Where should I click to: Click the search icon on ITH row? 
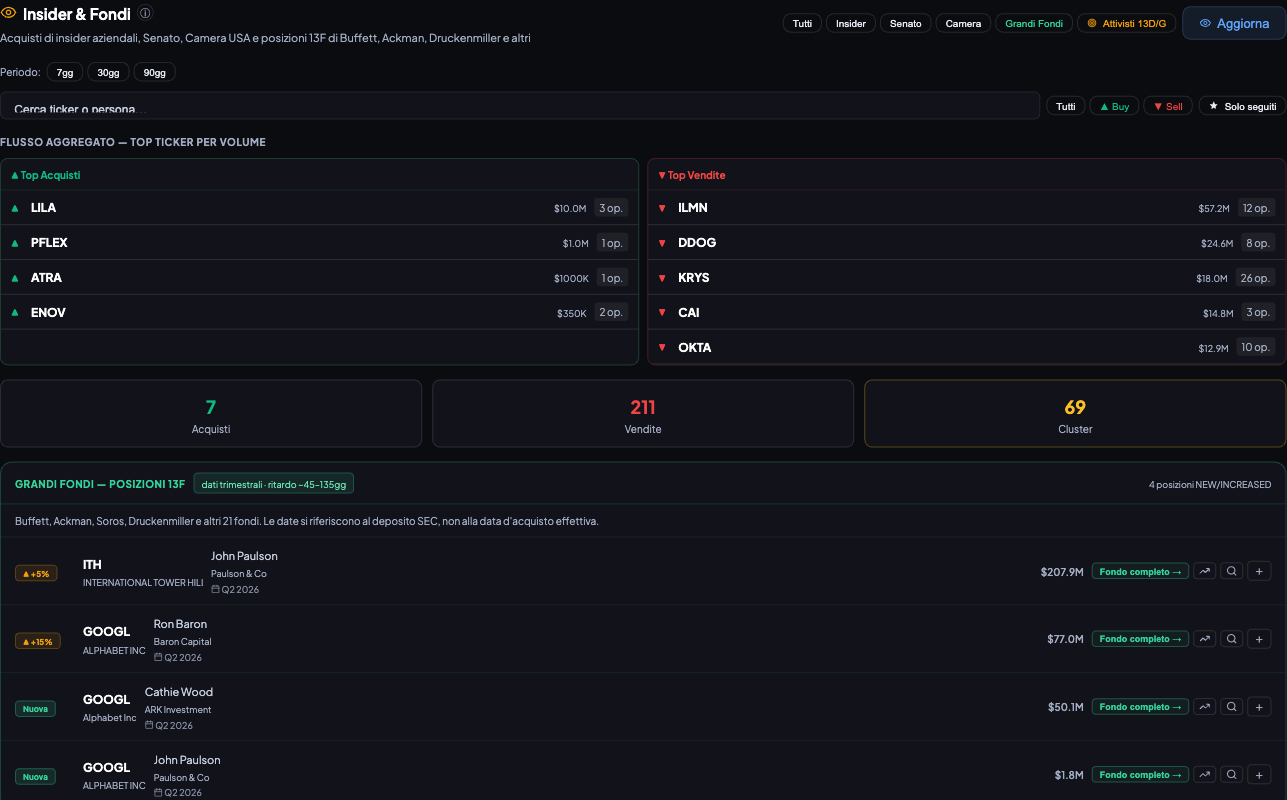tap(1232, 571)
